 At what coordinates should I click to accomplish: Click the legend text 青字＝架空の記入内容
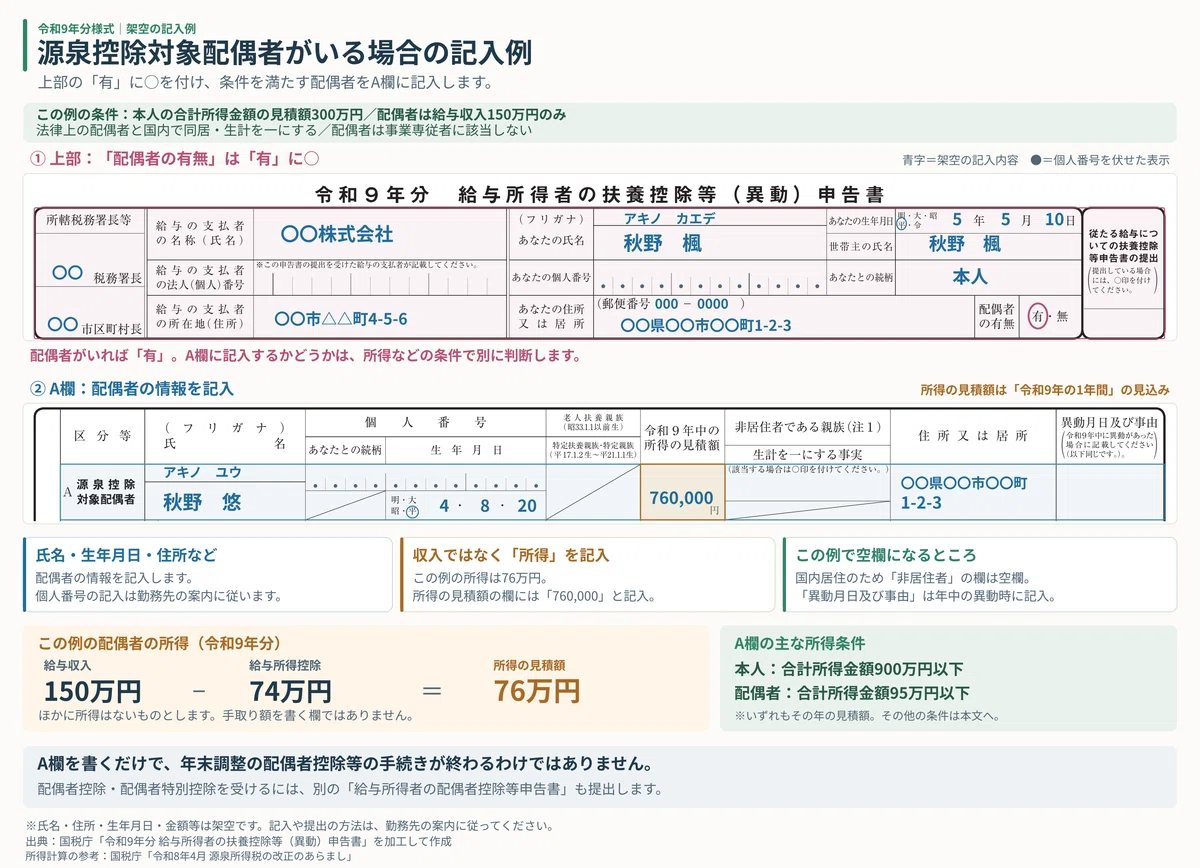pos(960,160)
